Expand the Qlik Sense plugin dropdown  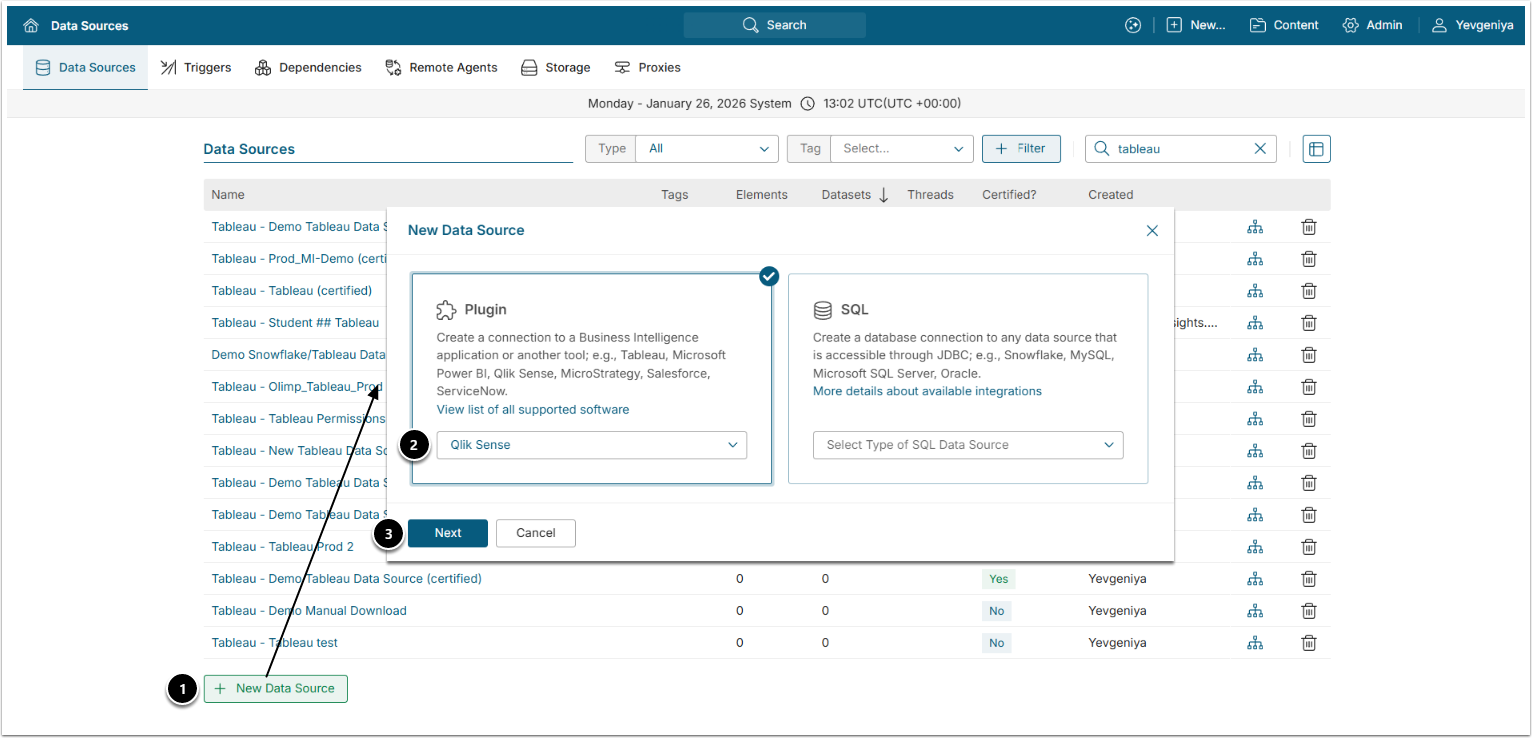point(591,445)
